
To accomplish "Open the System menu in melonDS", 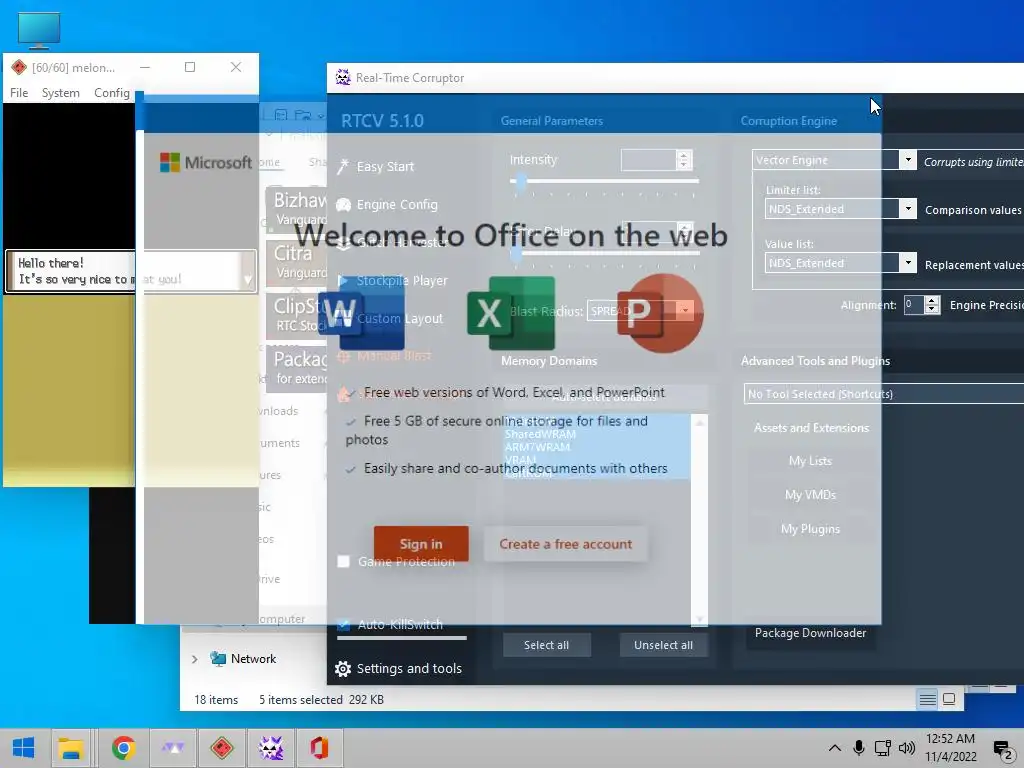I will pos(61,93).
